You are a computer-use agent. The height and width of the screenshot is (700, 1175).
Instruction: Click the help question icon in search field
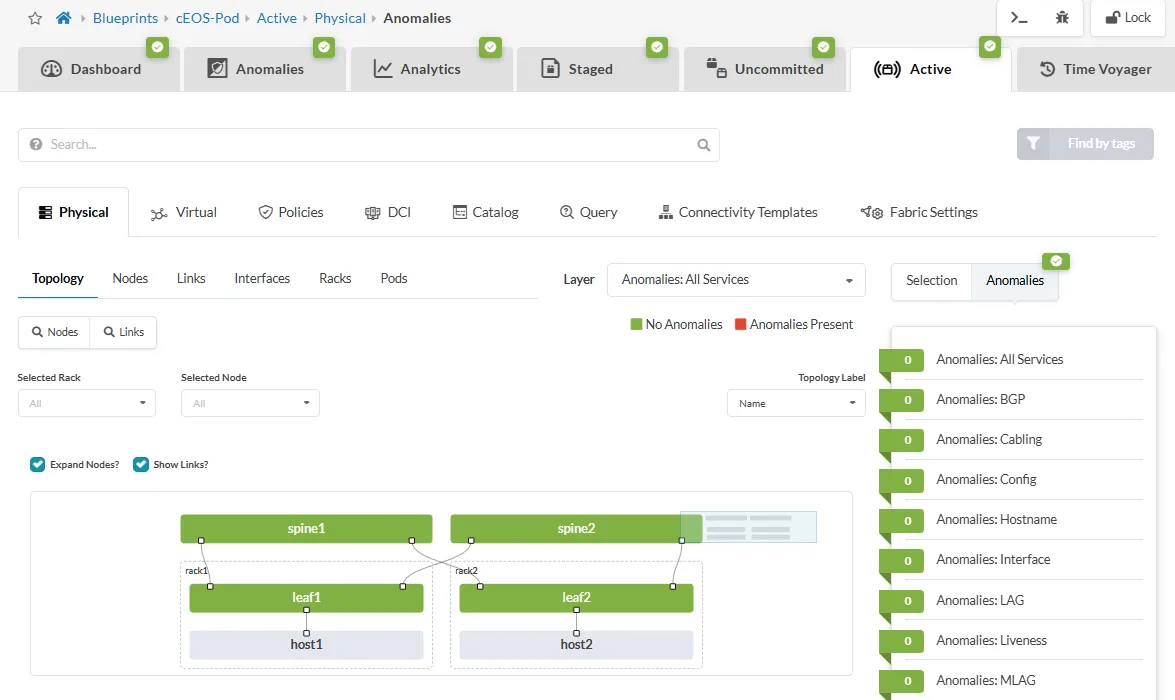37,145
